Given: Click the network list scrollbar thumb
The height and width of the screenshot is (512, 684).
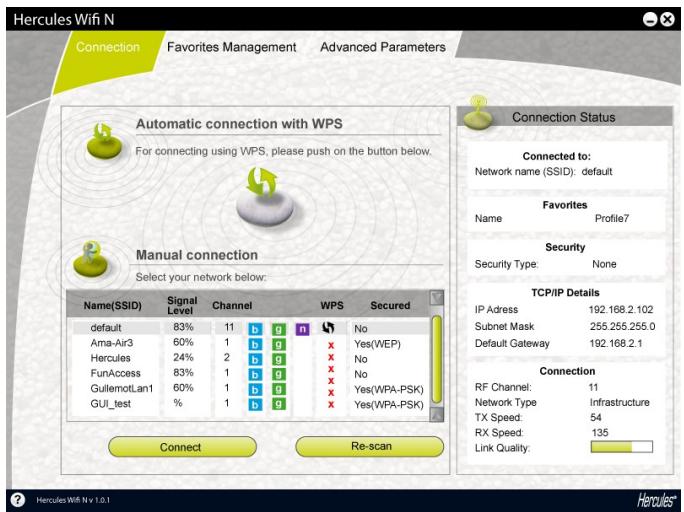Looking at the screenshot, I should (x=436, y=359).
